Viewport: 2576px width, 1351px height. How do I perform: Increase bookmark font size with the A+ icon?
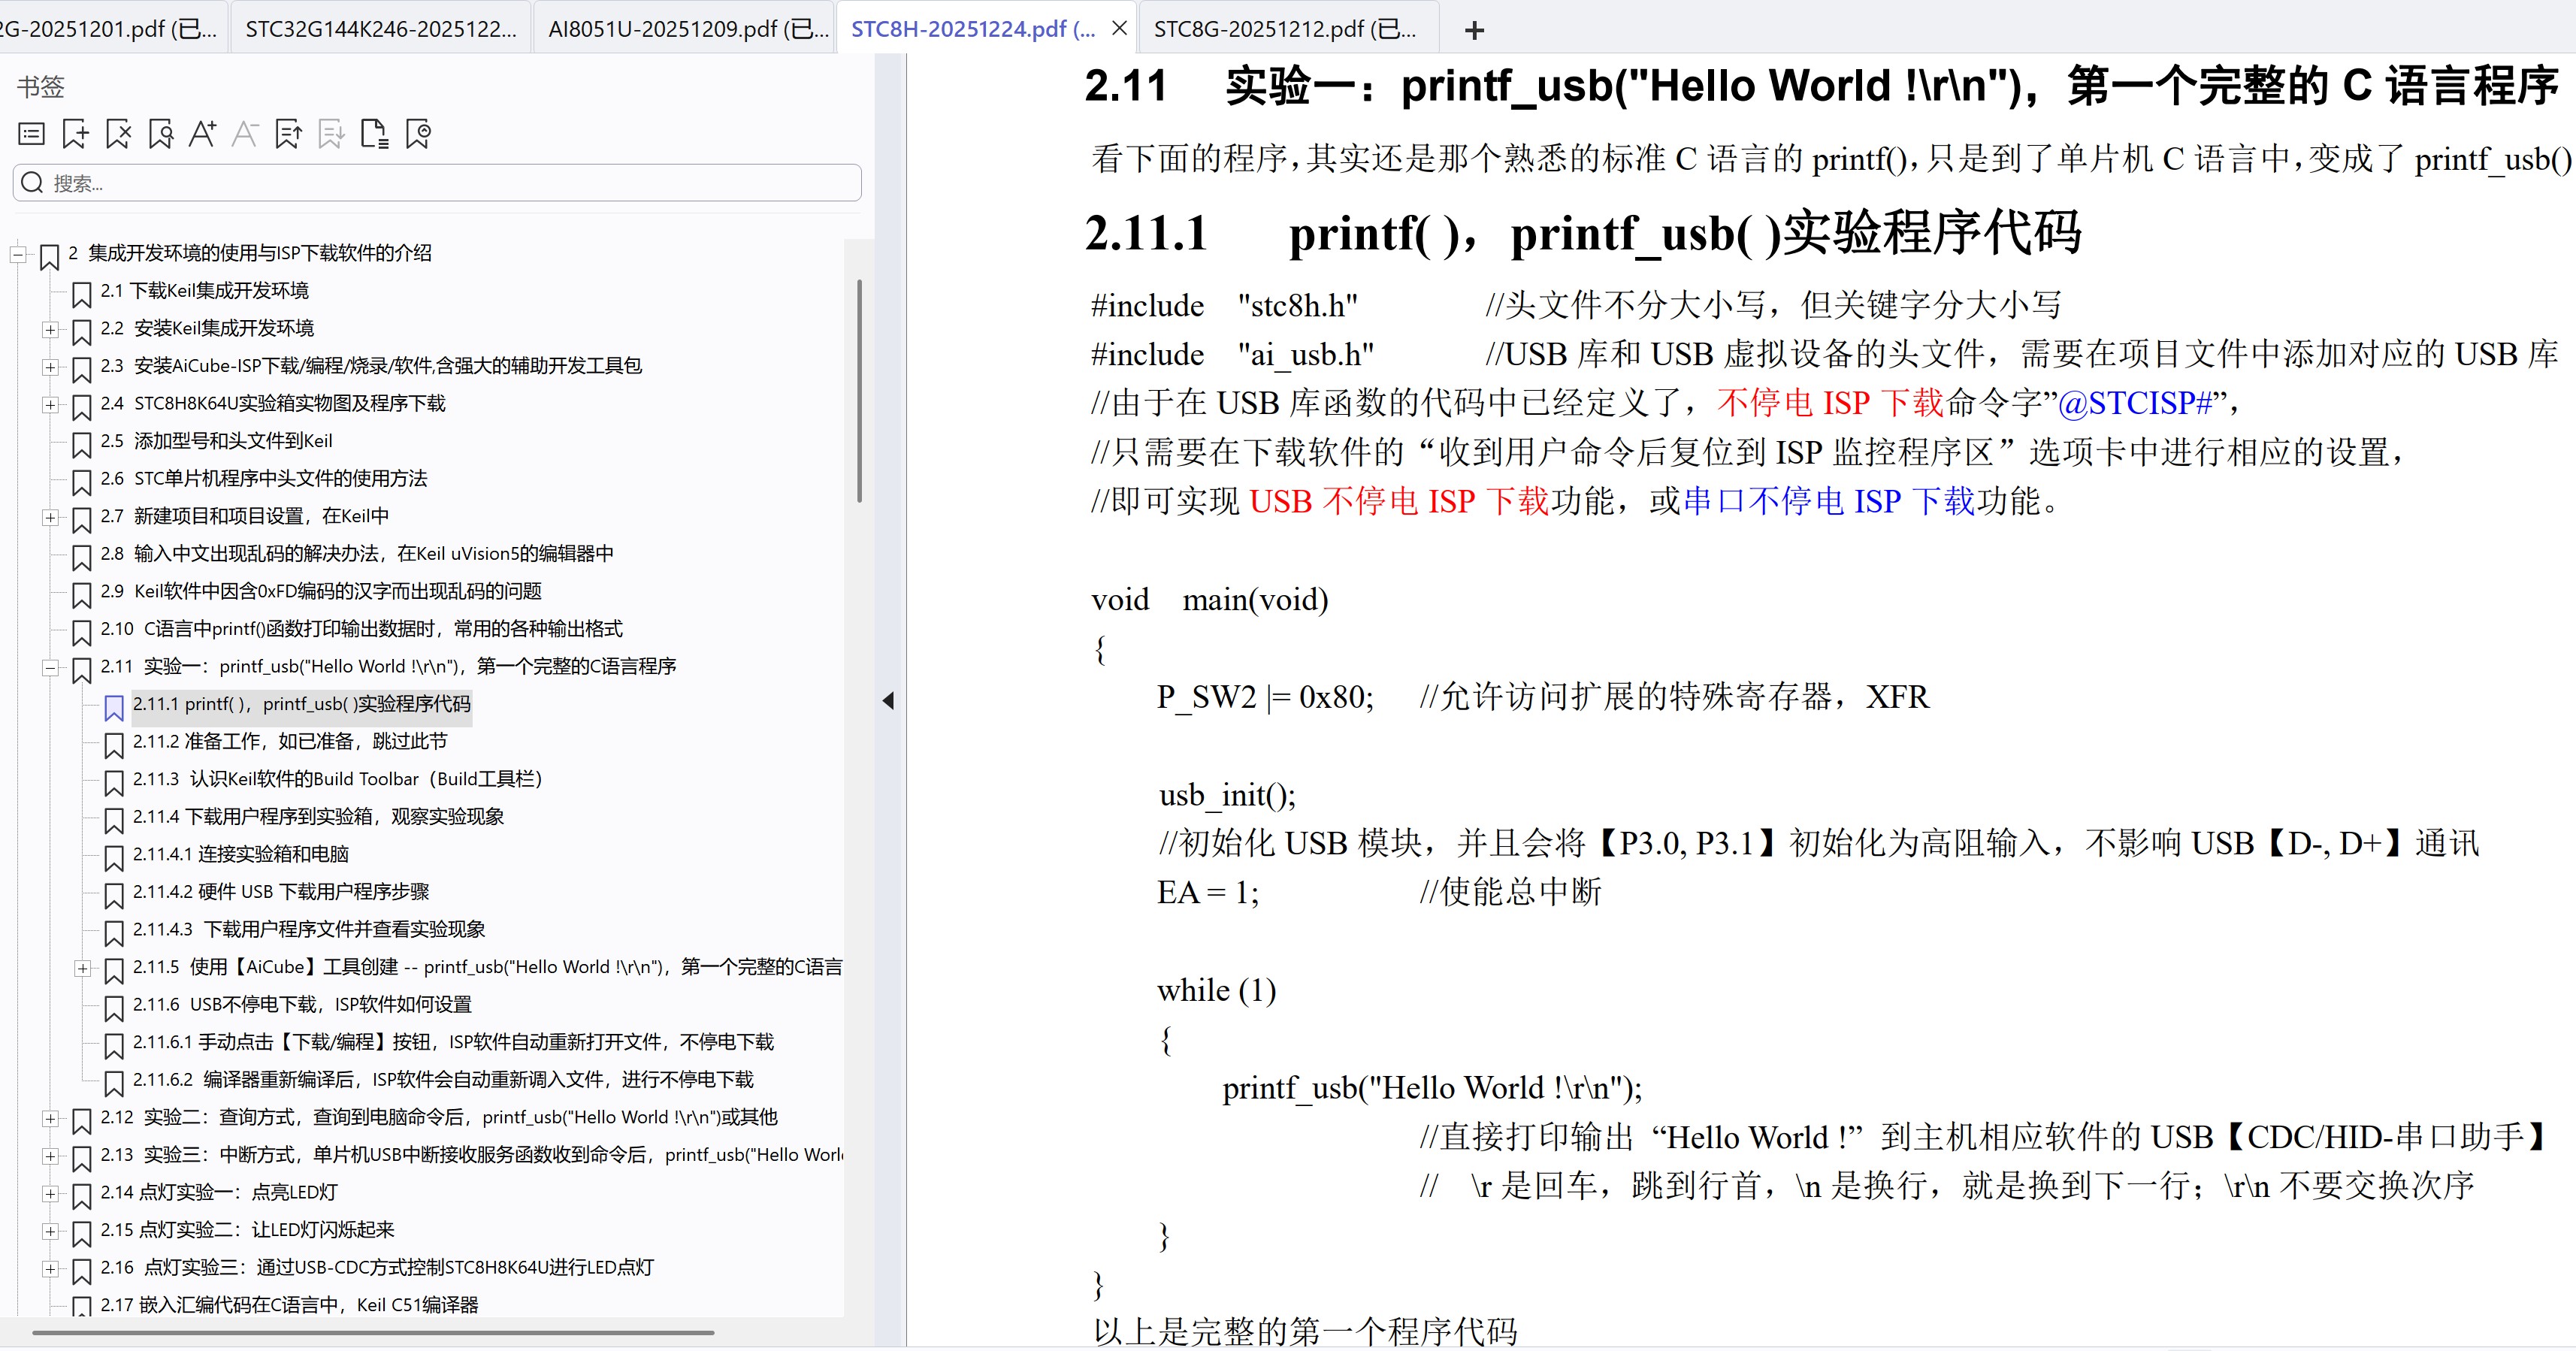tap(203, 133)
